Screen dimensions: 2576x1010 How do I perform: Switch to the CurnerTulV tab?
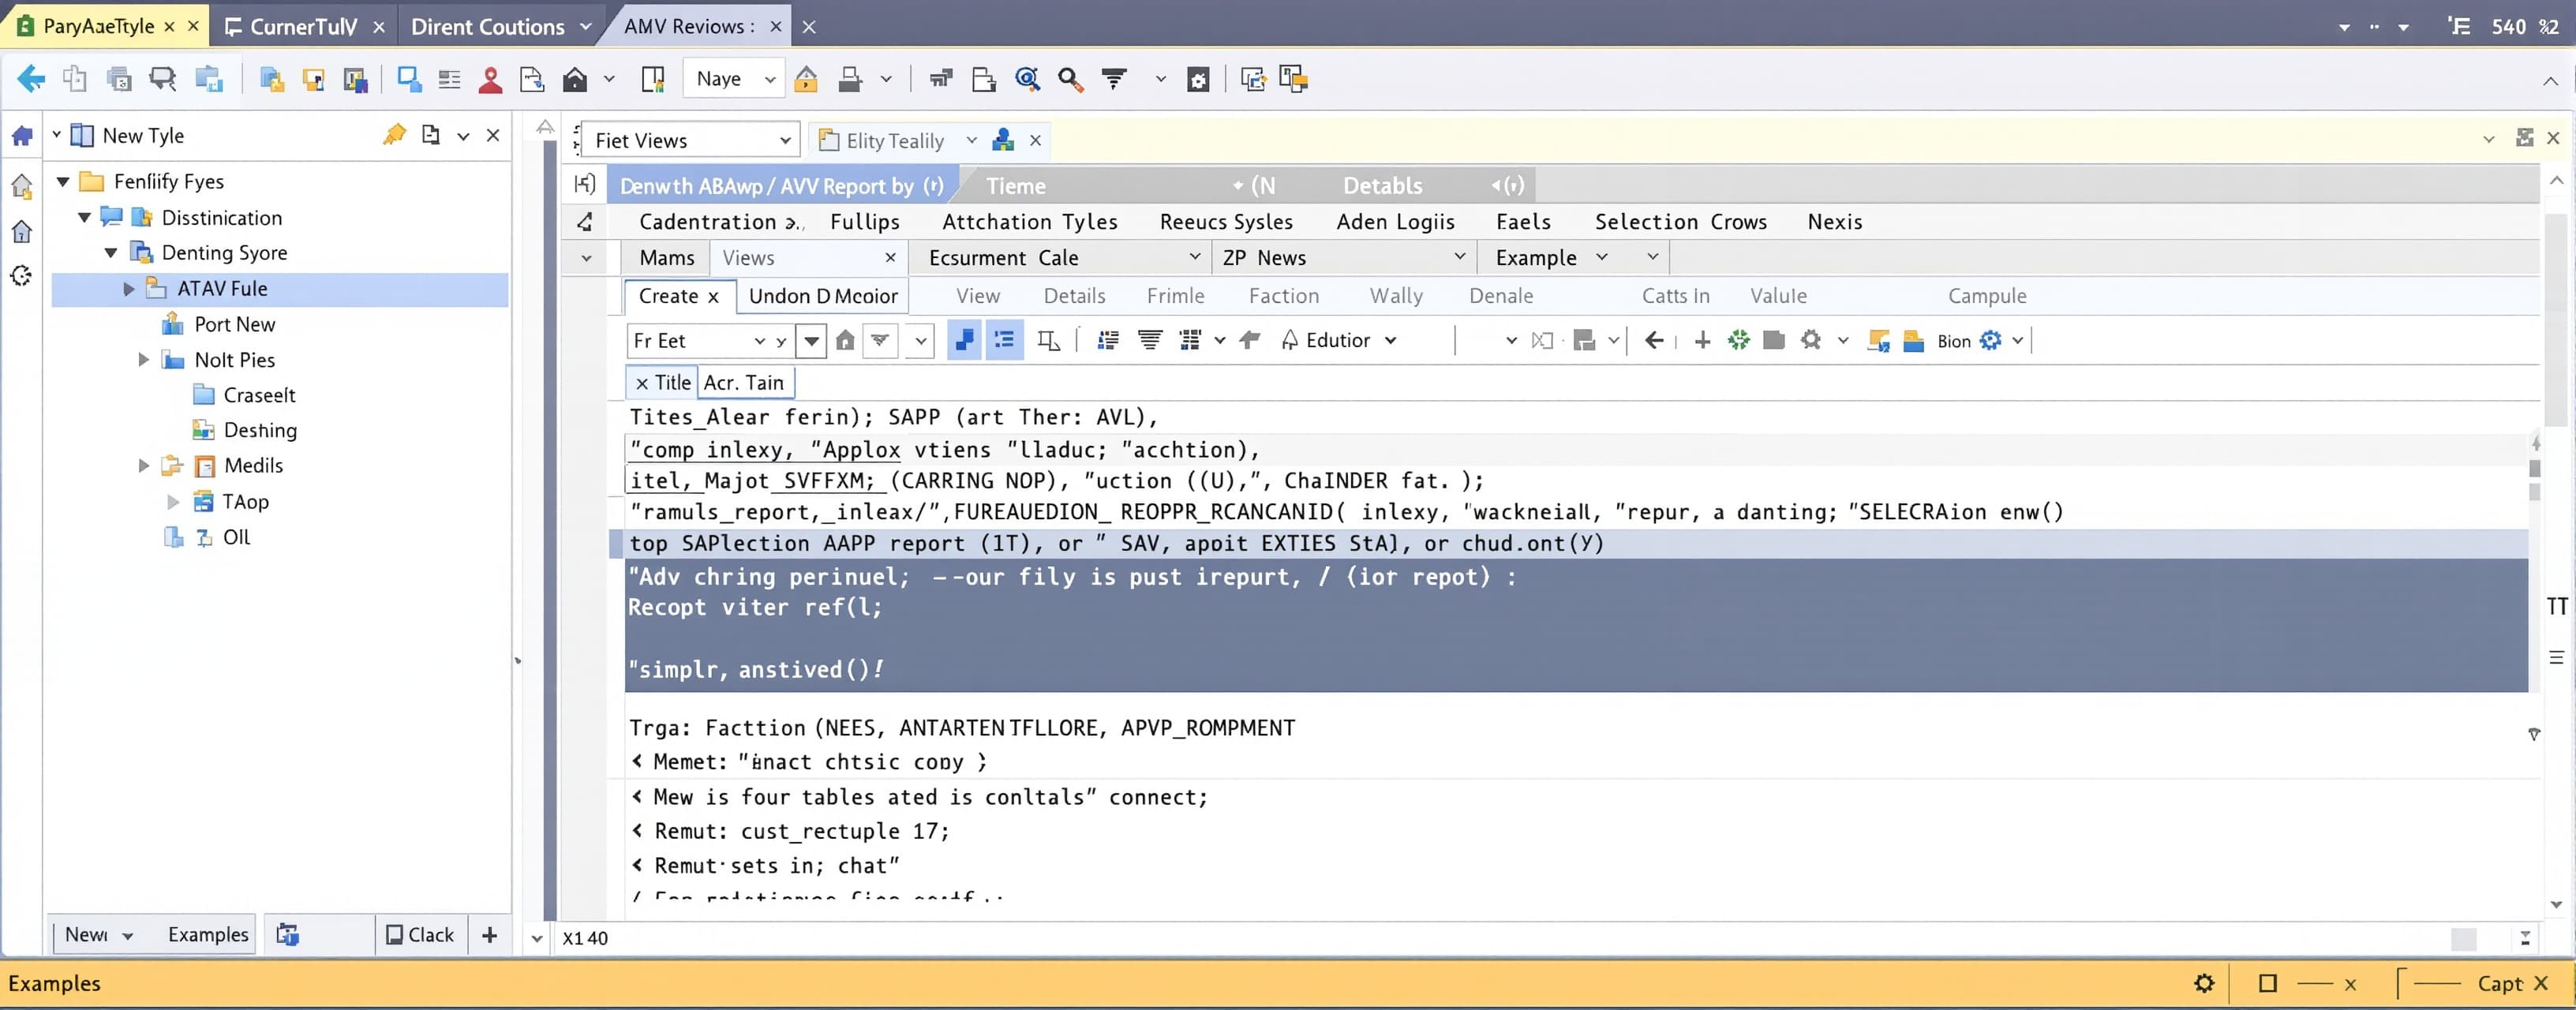point(302,26)
